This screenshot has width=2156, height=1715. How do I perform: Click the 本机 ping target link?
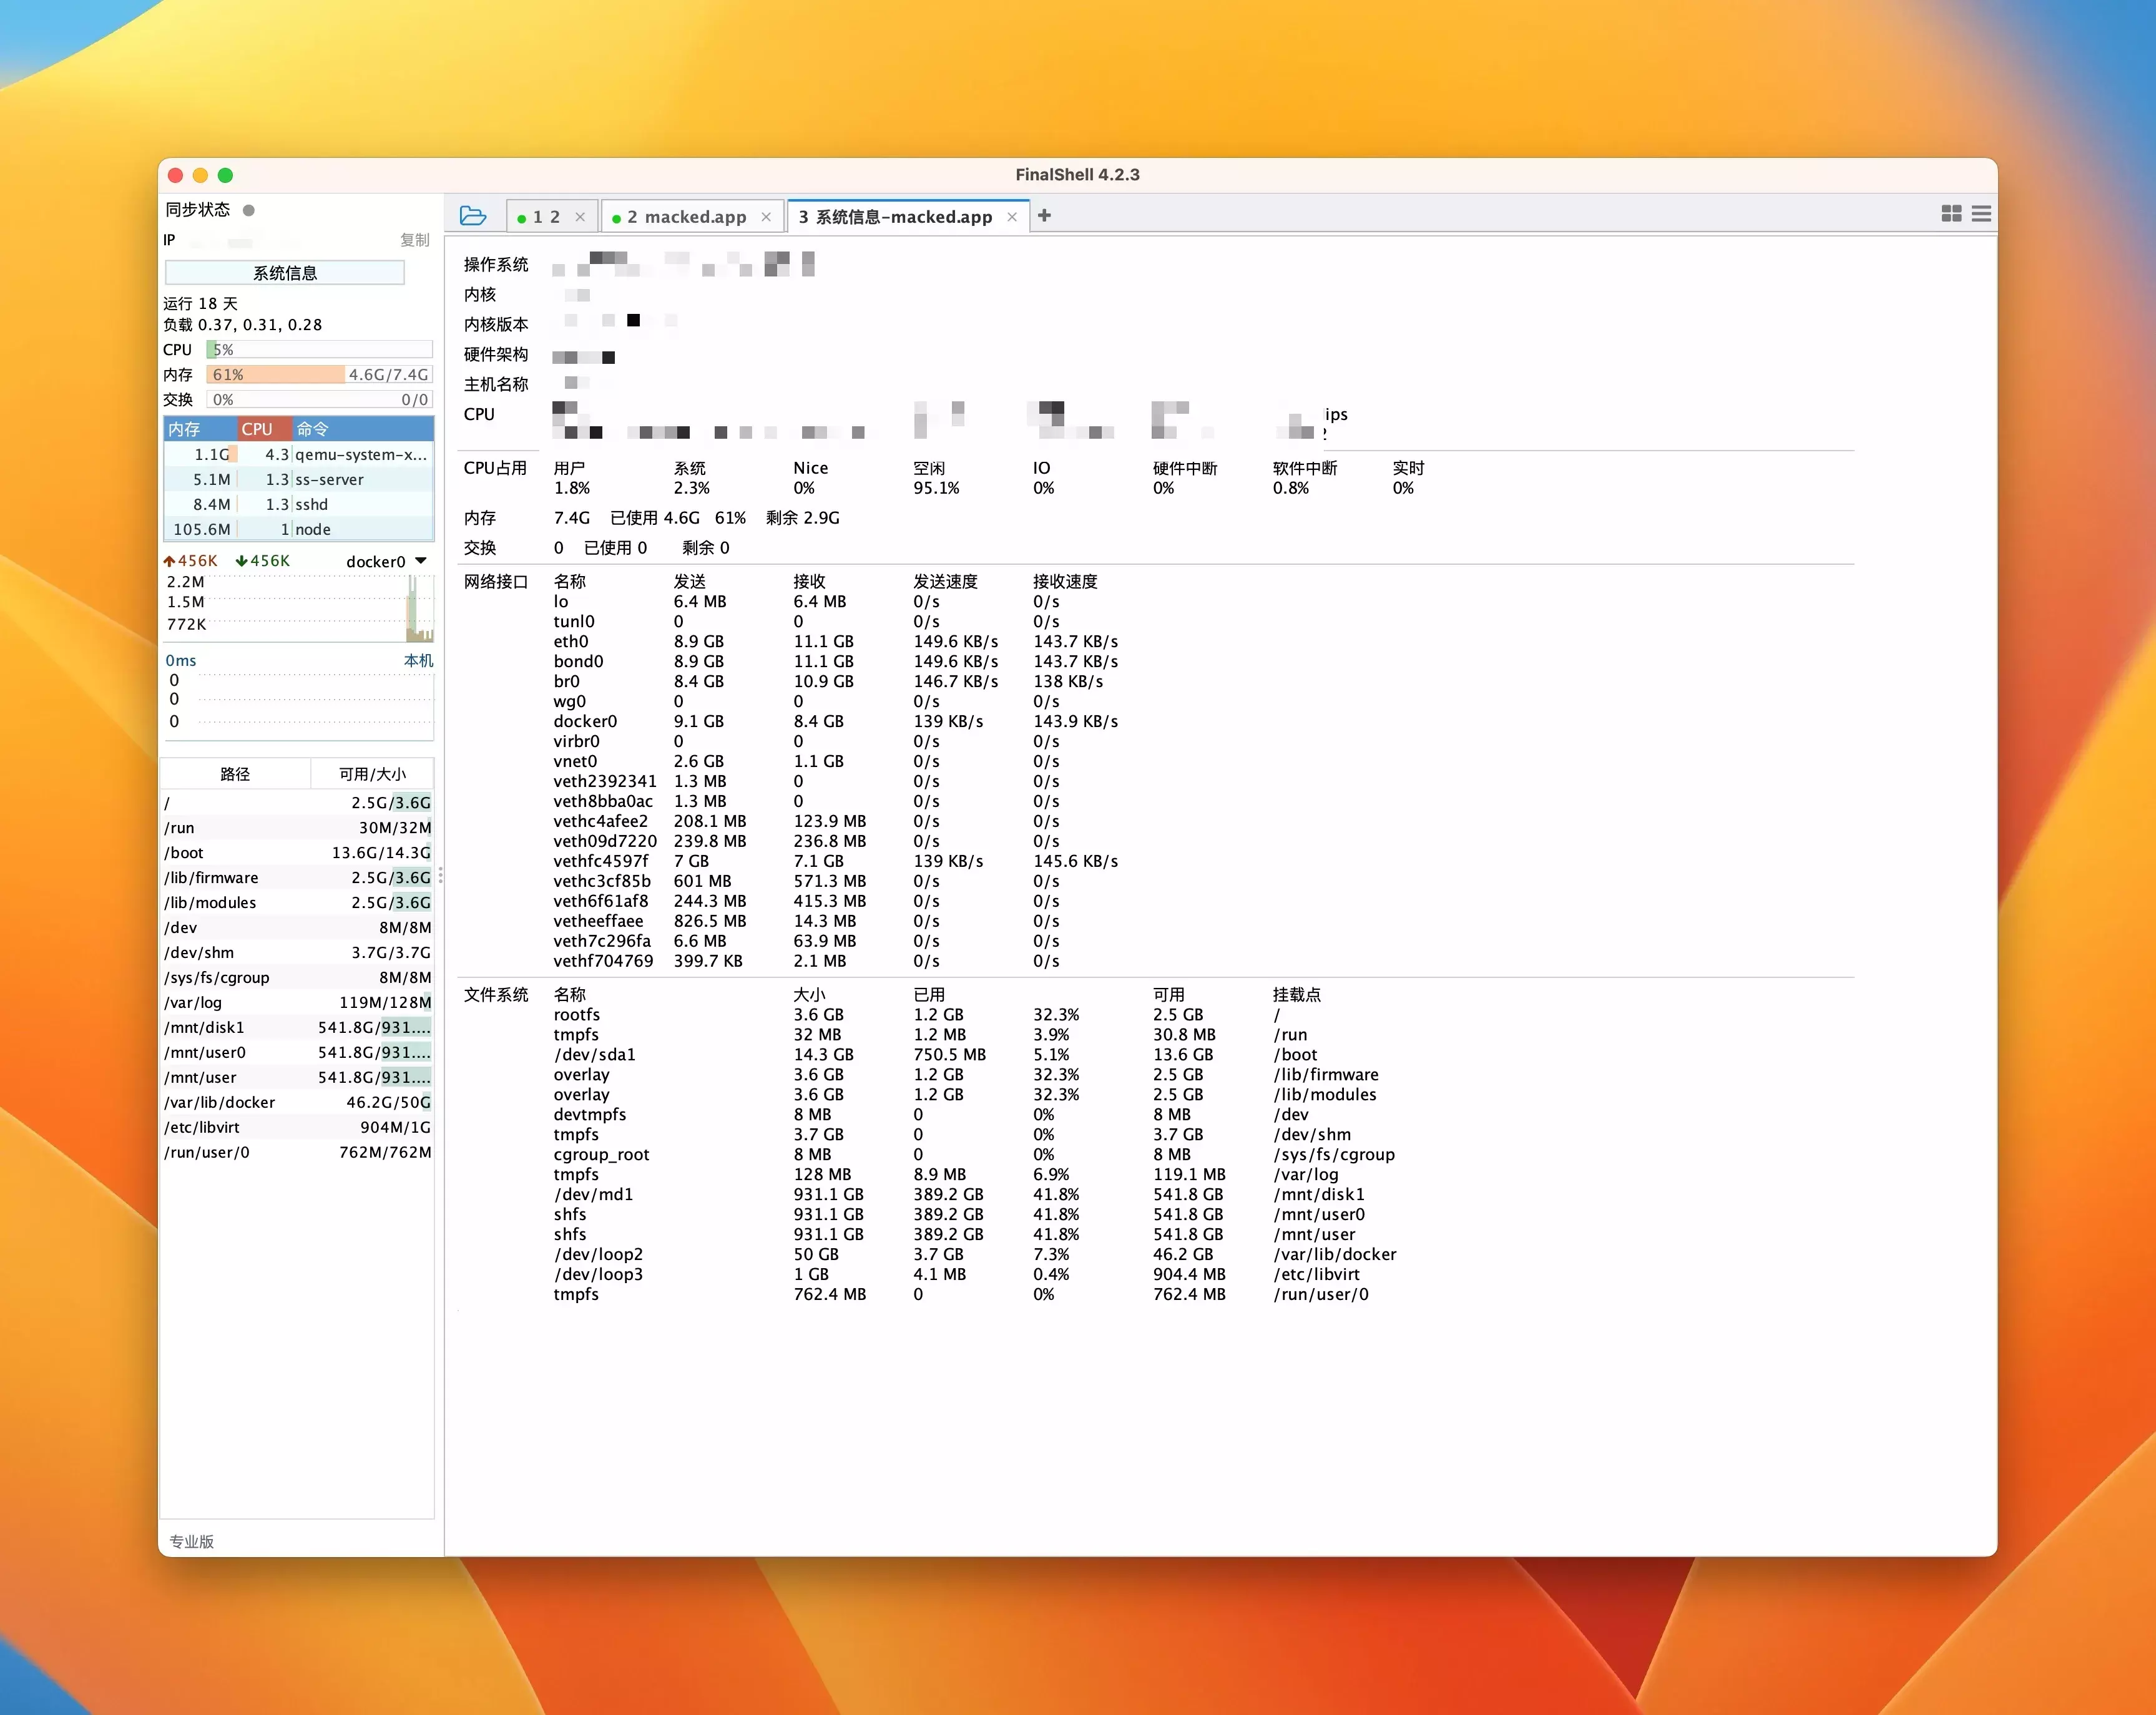(418, 661)
